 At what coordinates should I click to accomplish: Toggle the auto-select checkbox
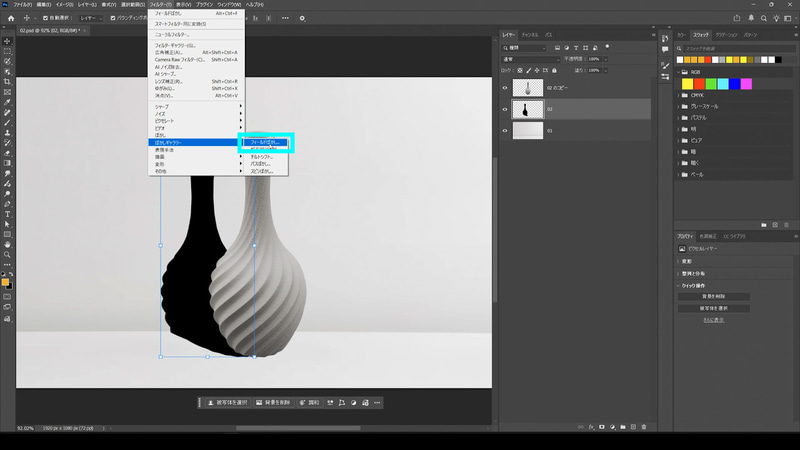coord(45,18)
